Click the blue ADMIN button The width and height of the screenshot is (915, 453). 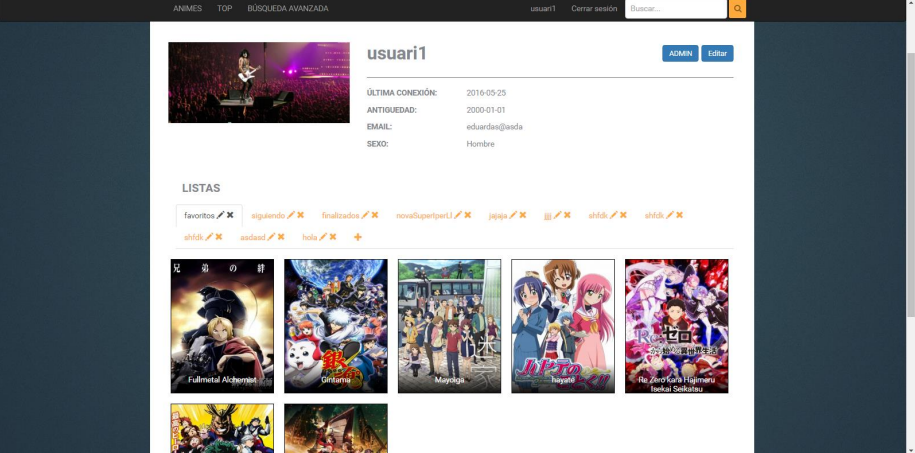(680, 54)
